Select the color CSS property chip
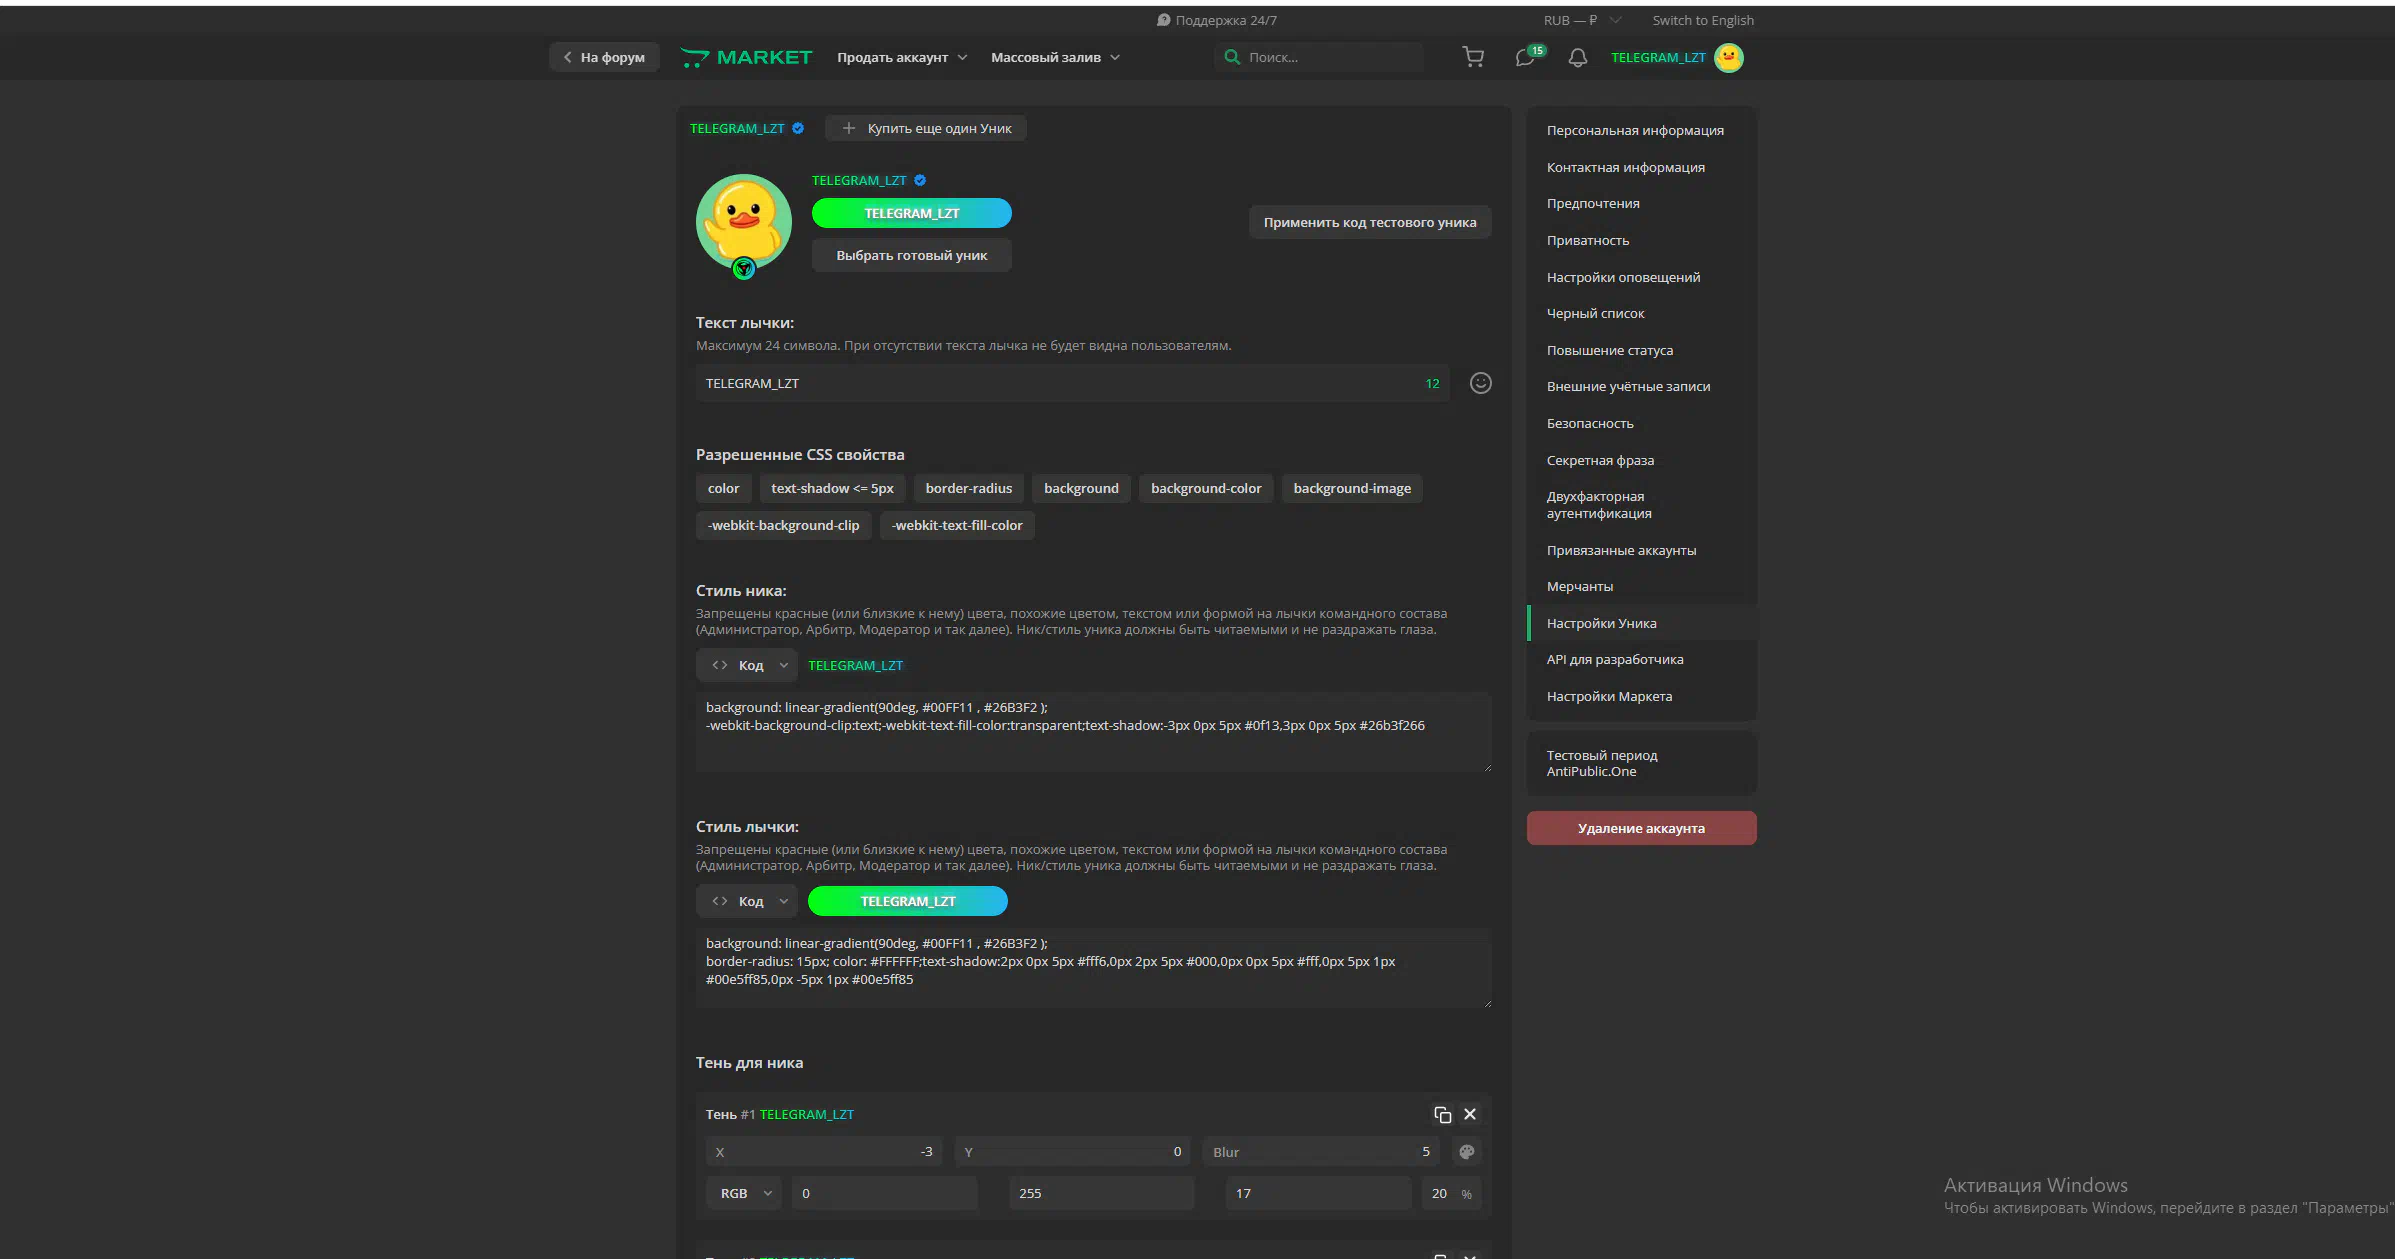The image size is (2395, 1259). click(724, 488)
